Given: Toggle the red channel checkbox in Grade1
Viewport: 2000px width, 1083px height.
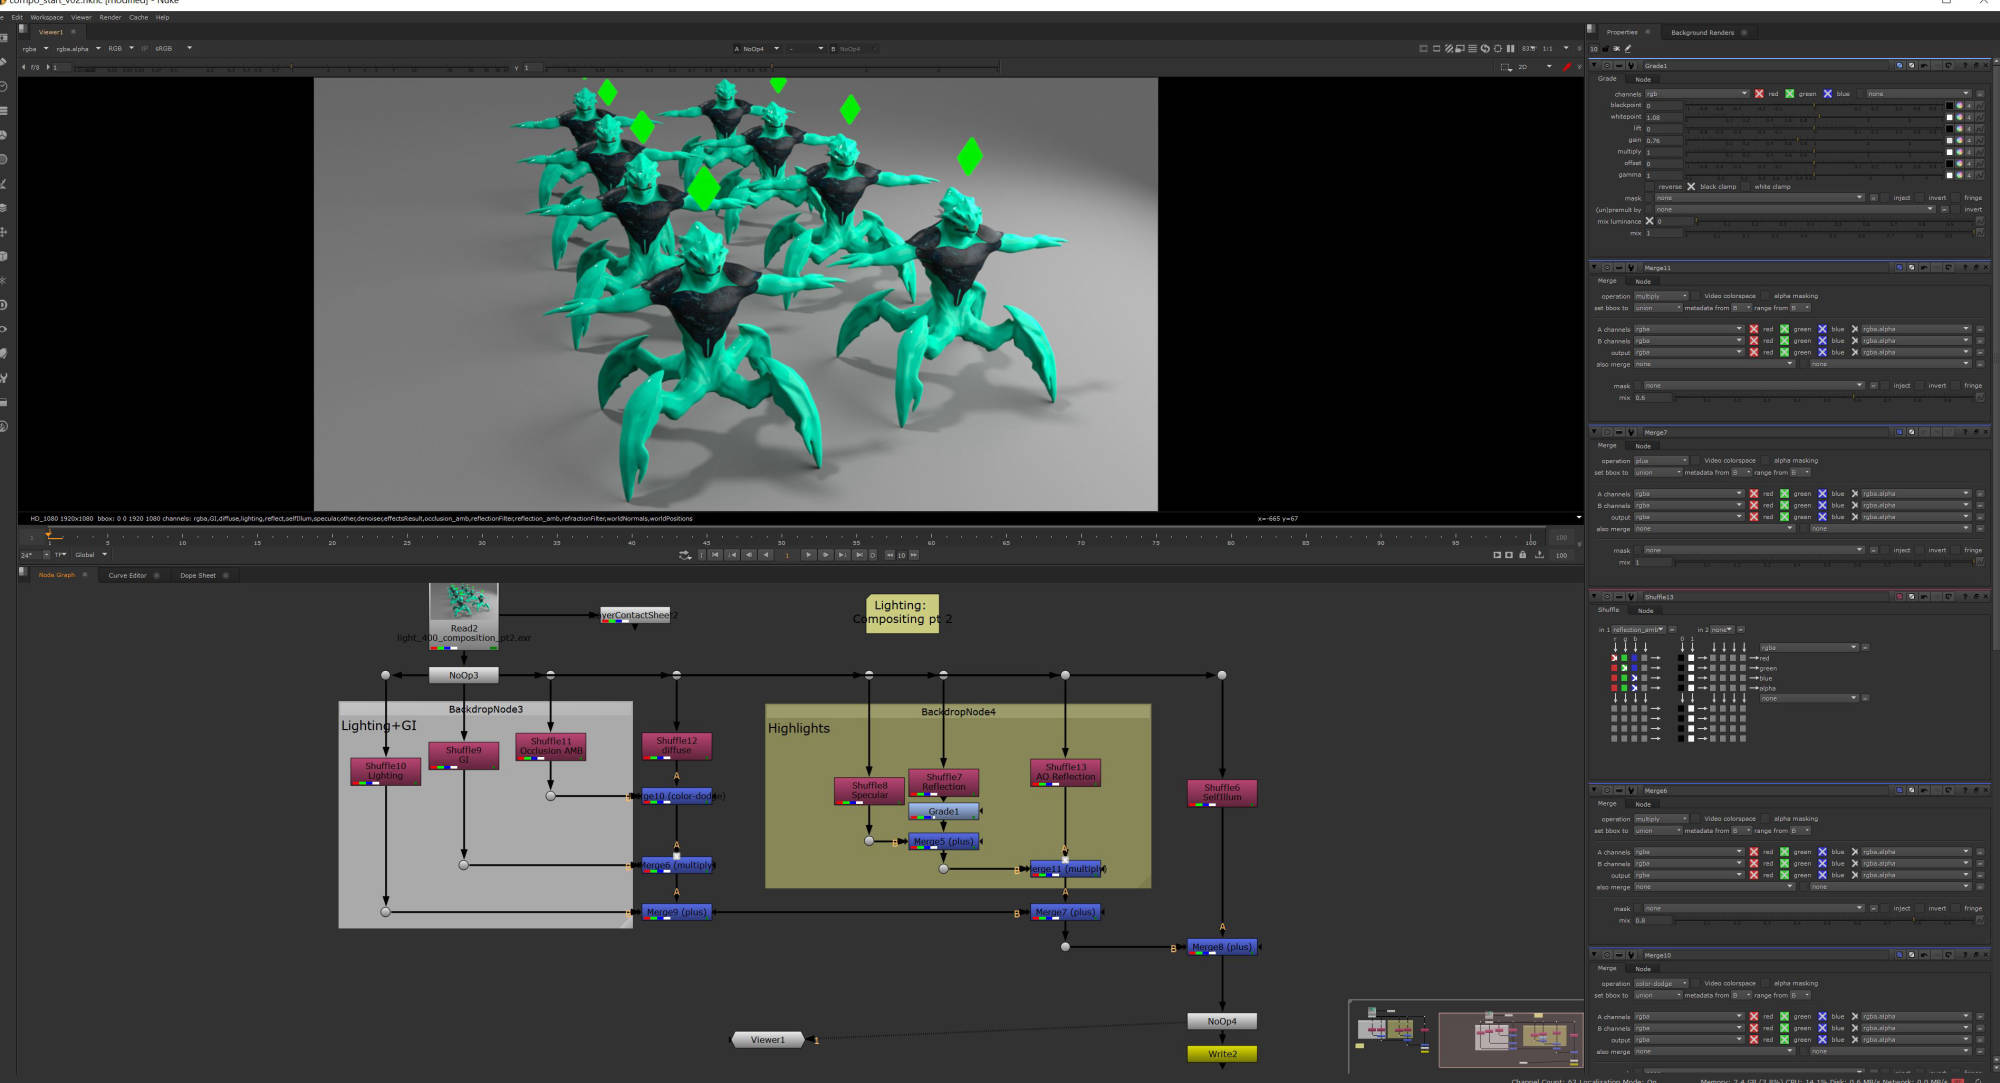Looking at the screenshot, I should [1759, 94].
